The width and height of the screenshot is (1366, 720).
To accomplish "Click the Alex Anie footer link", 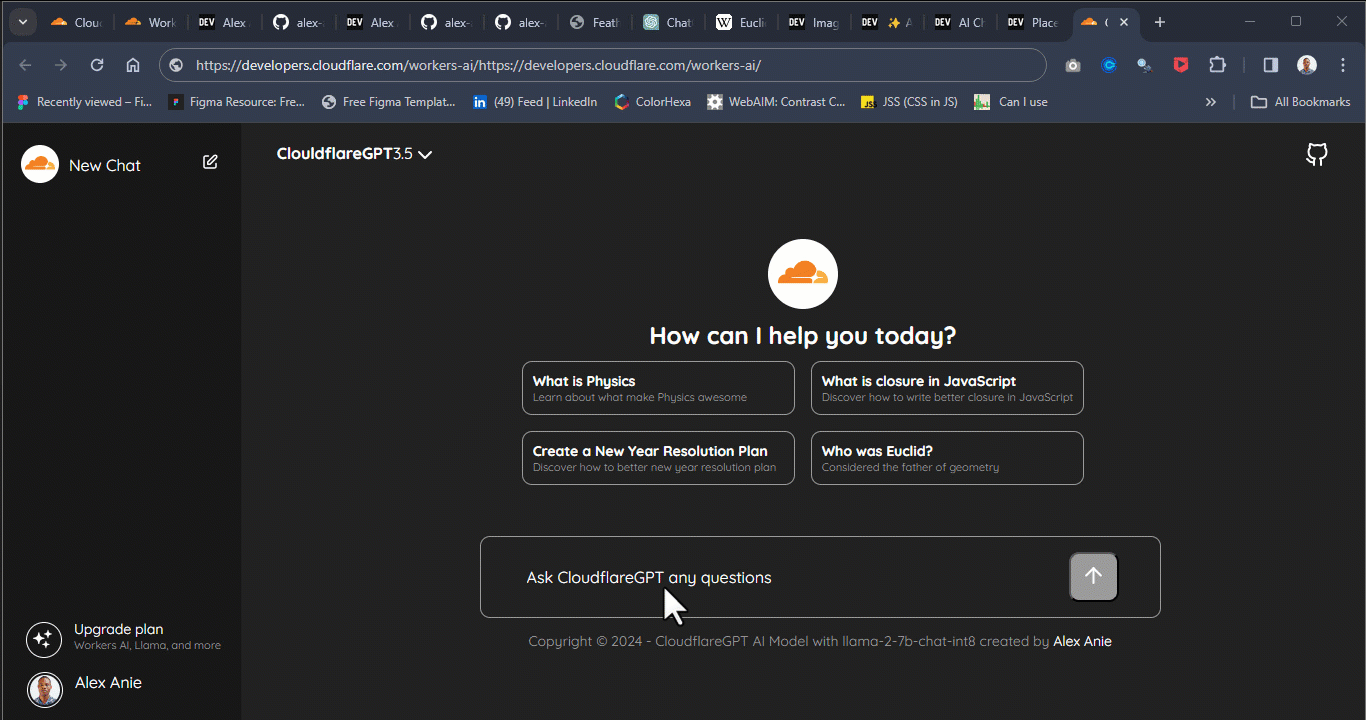I will 1082,641.
